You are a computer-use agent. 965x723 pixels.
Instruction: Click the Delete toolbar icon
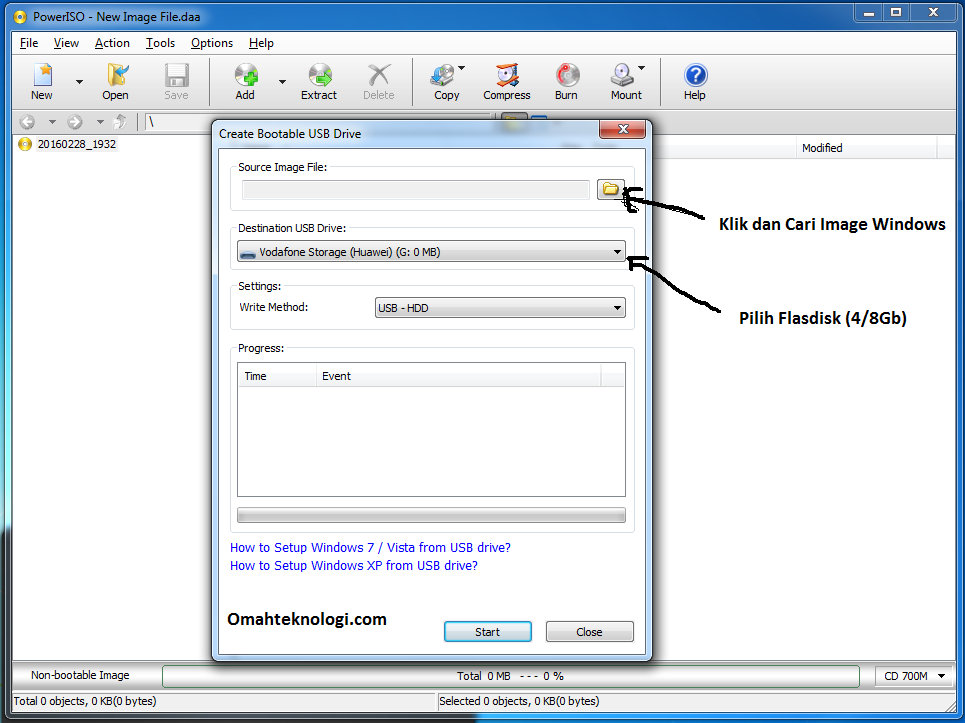pyautogui.click(x=378, y=81)
